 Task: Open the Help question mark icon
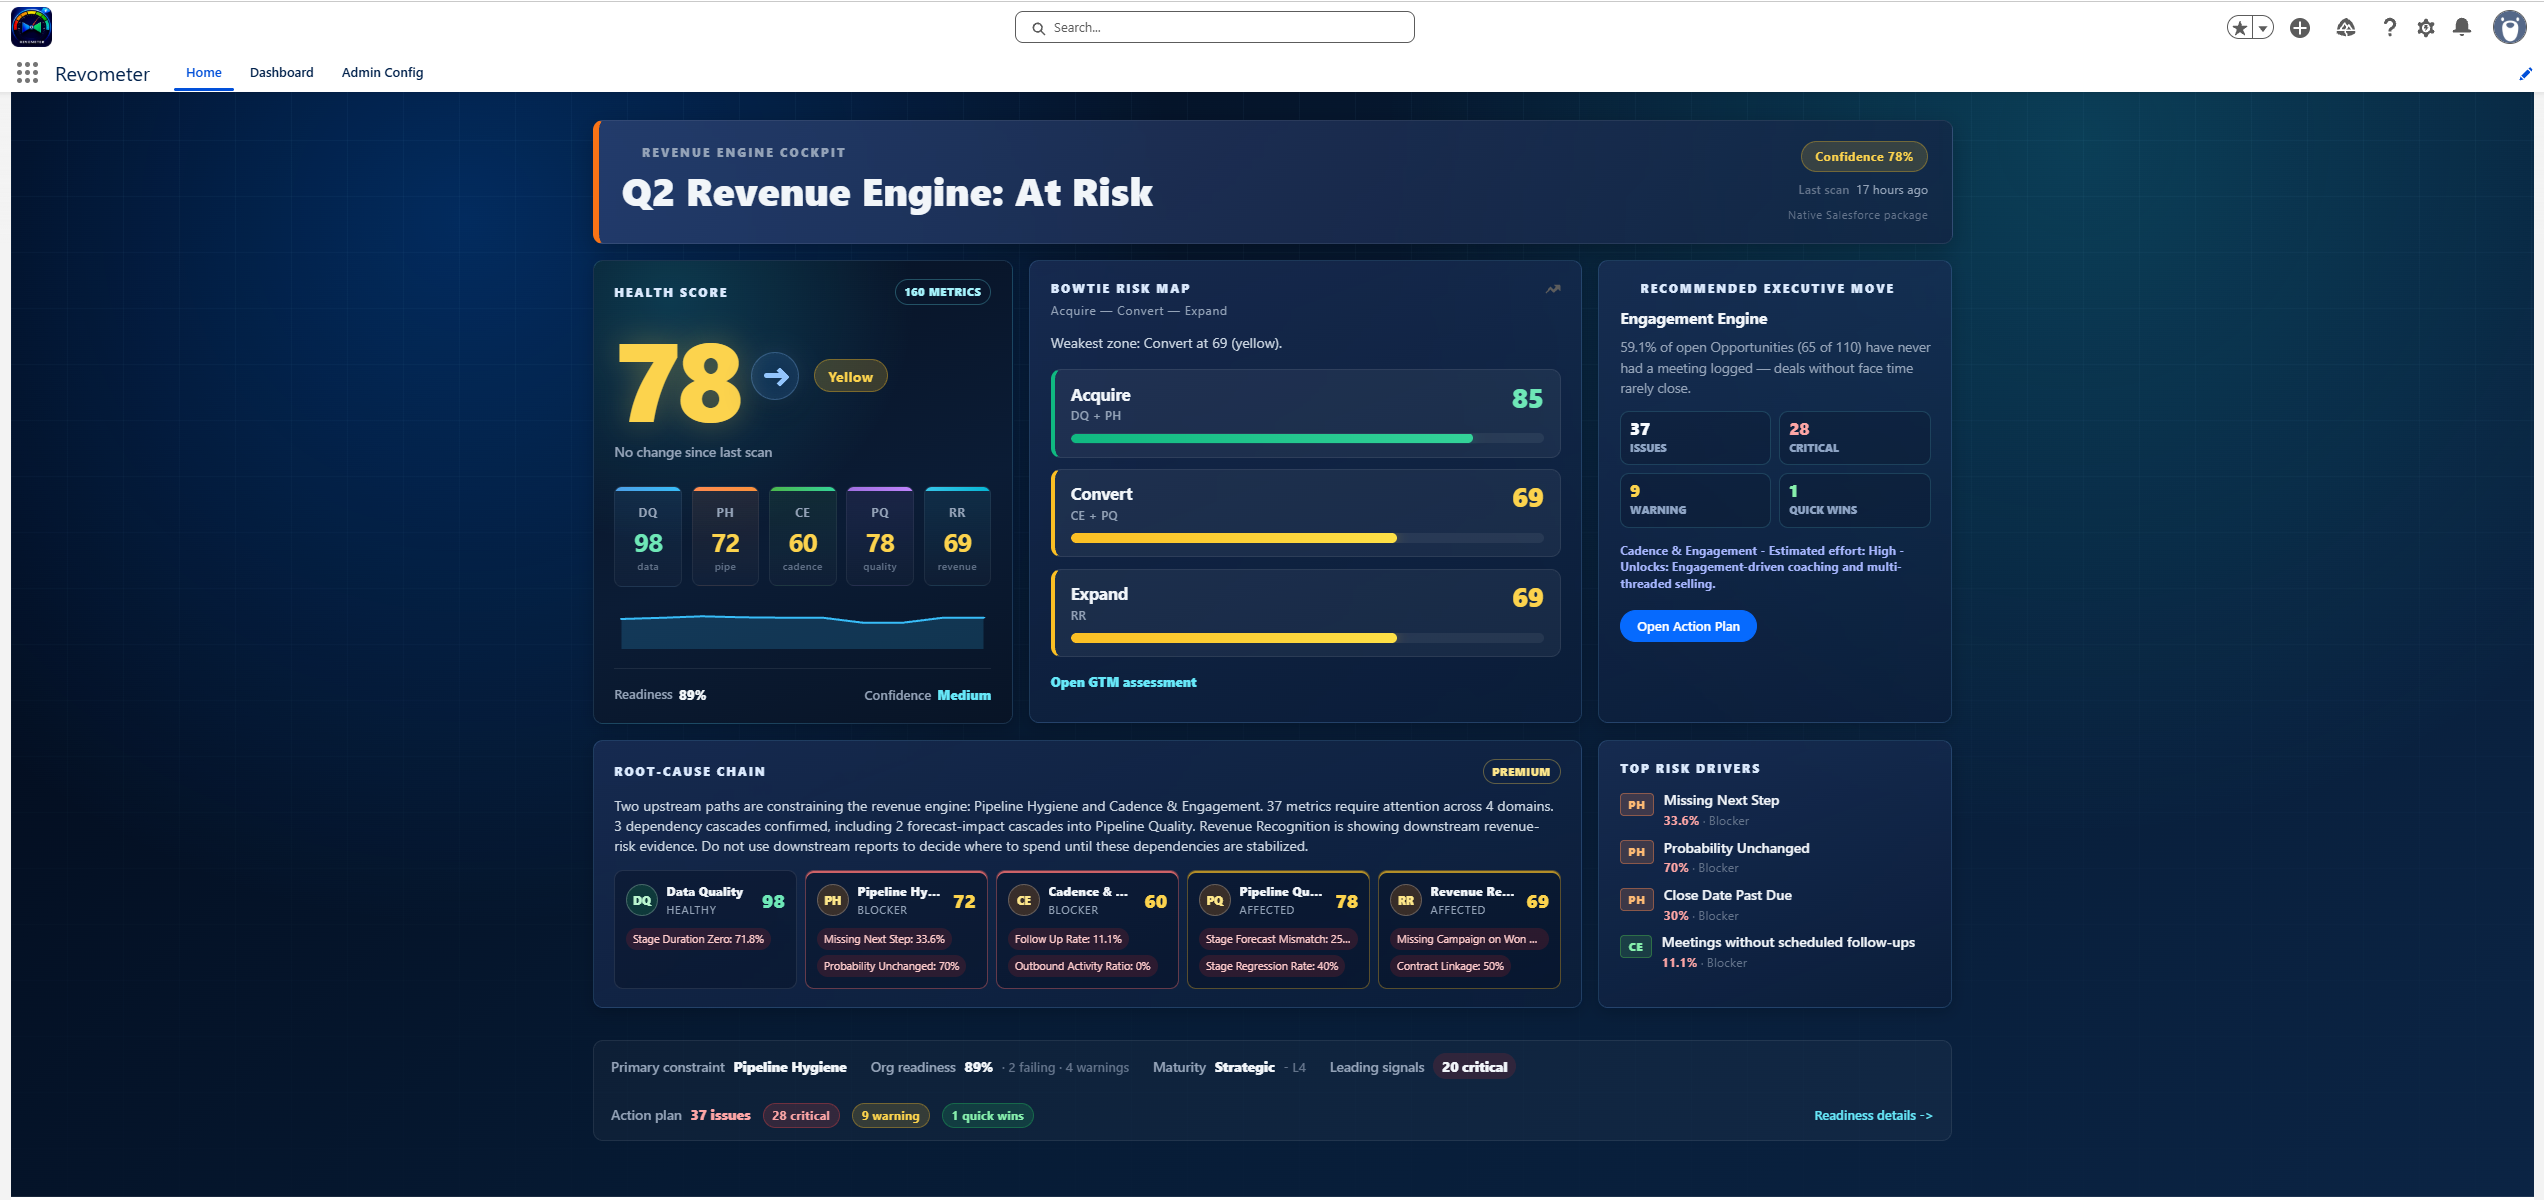click(x=2390, y=28)
